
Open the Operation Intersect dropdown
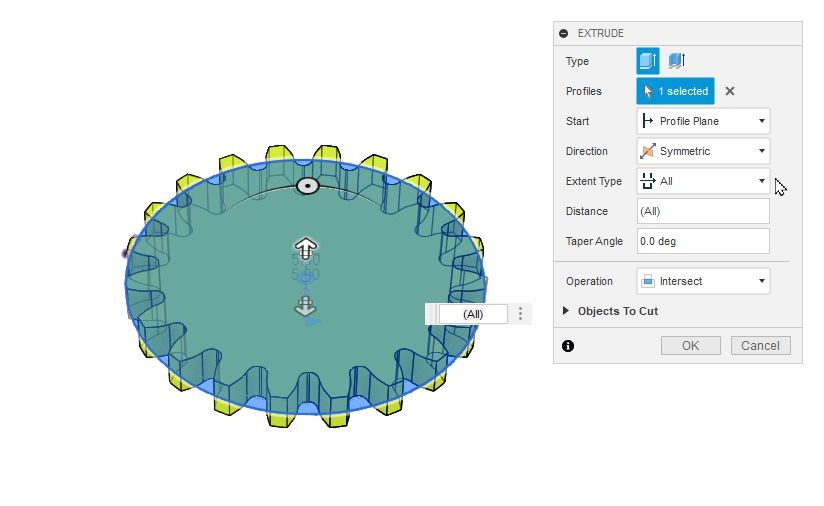point(703,281)
